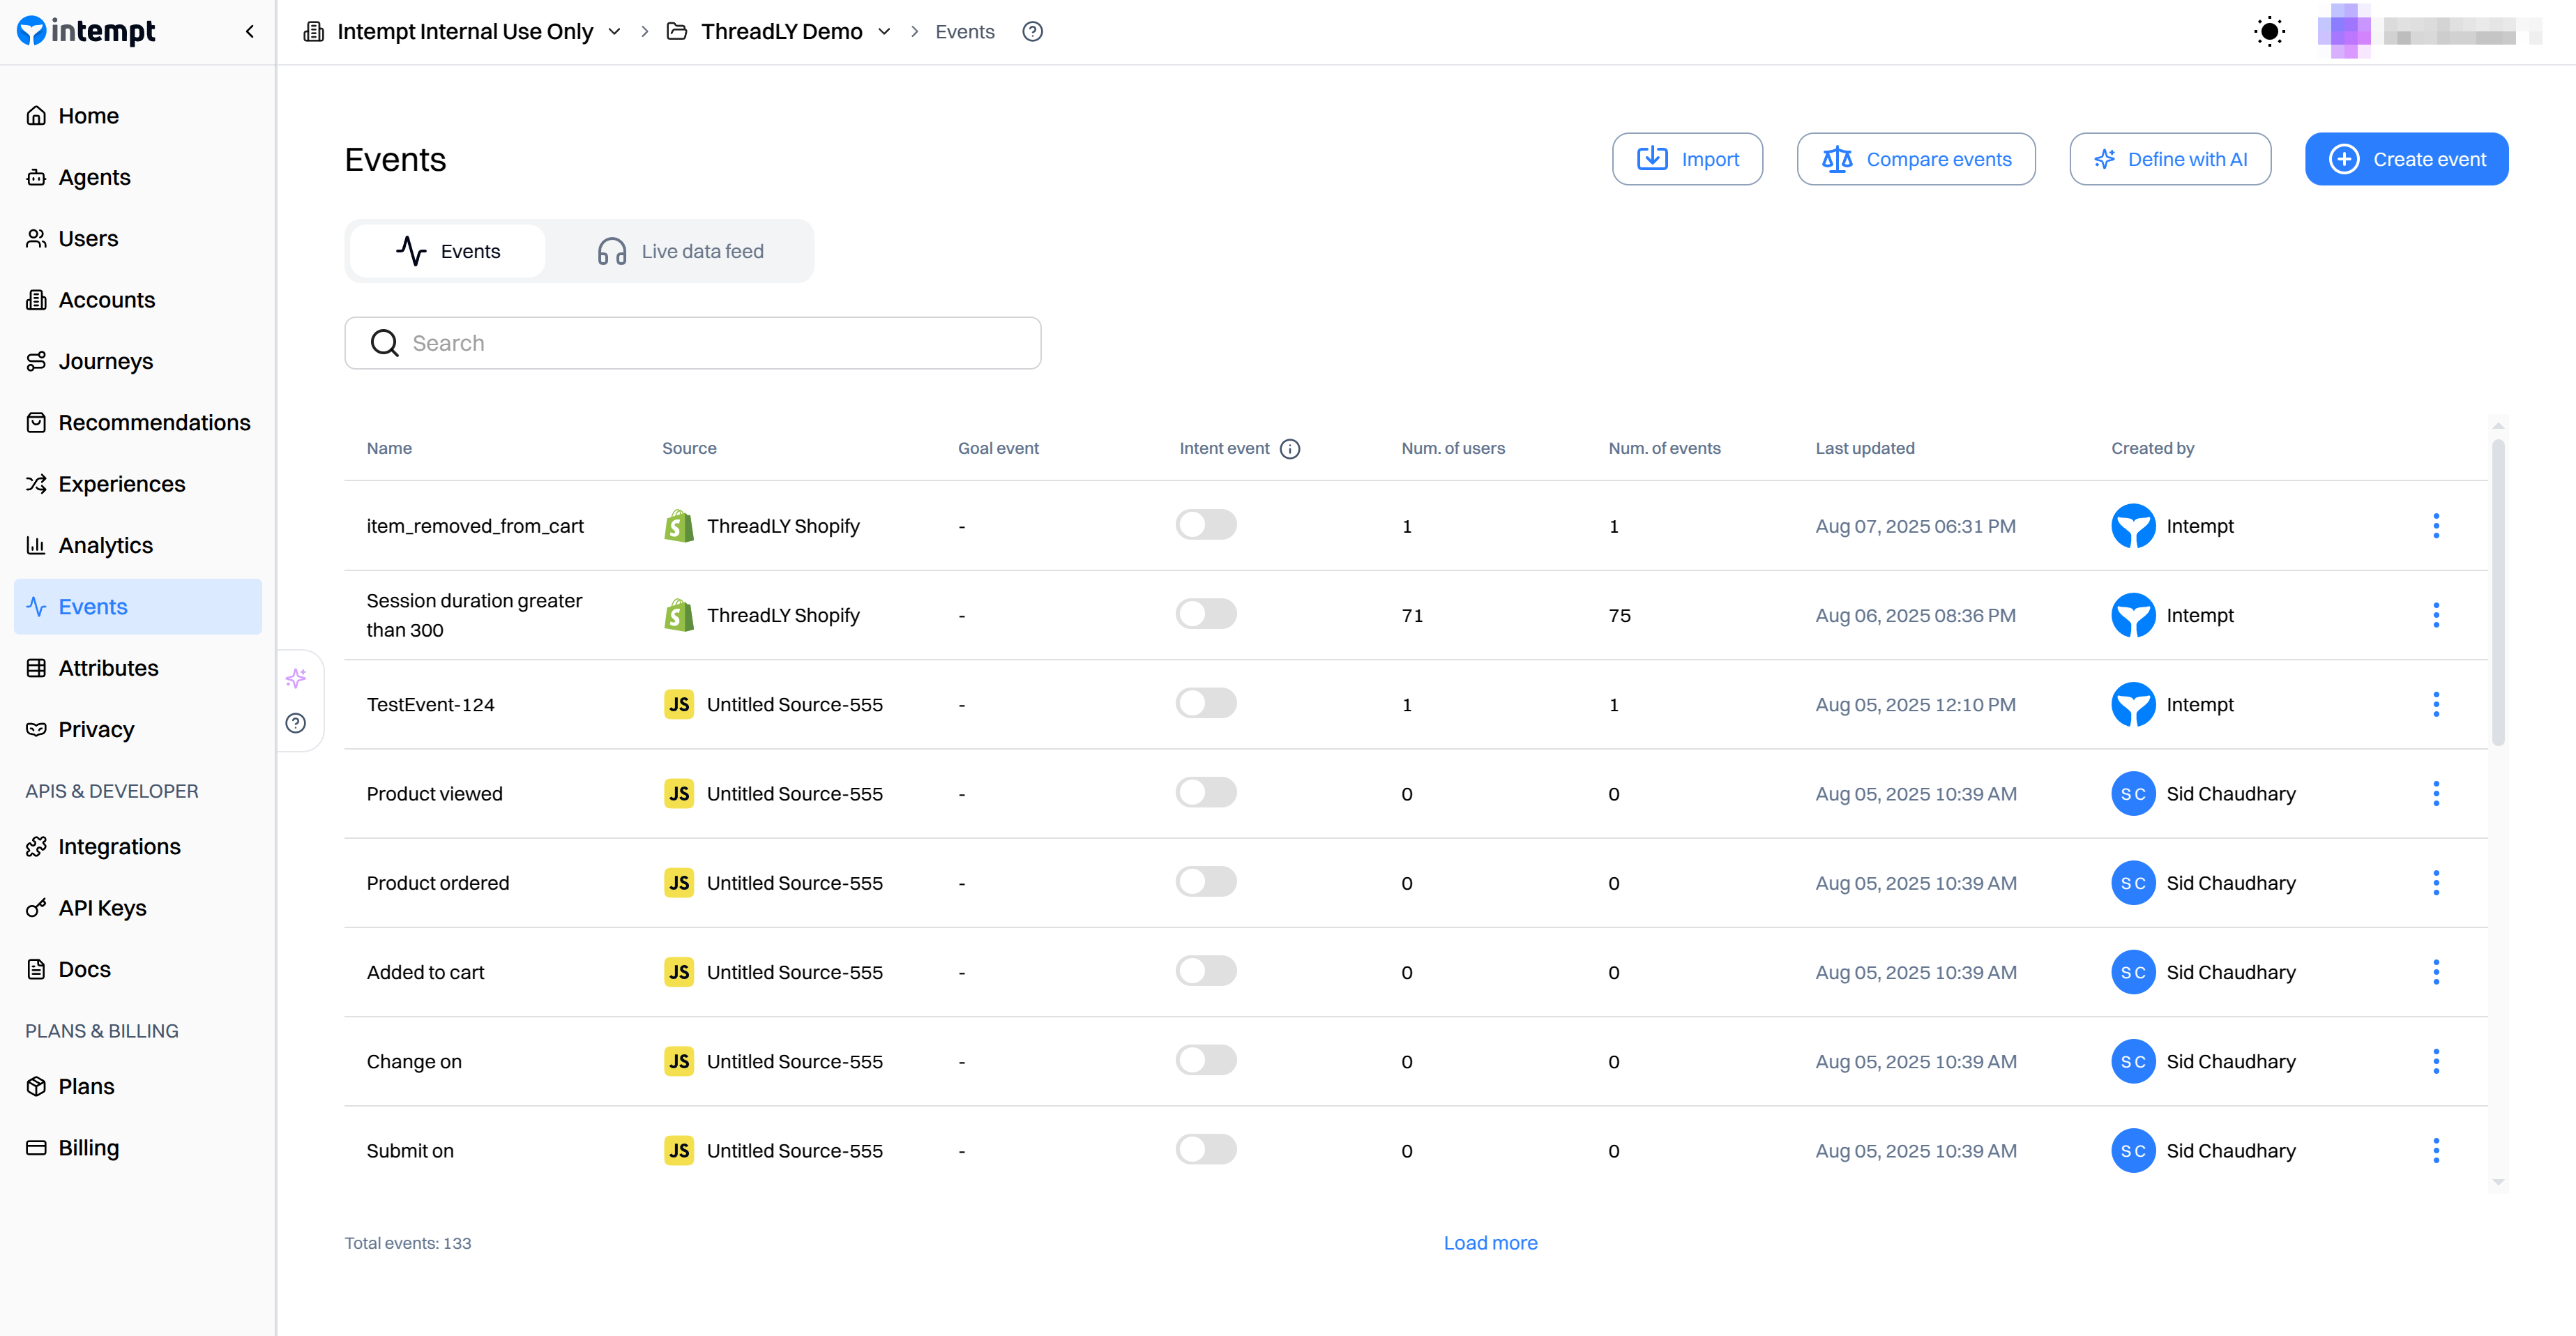Screen dimensions: 2576x1336
Task: Click Load more link
Action: [1490, 1243]
